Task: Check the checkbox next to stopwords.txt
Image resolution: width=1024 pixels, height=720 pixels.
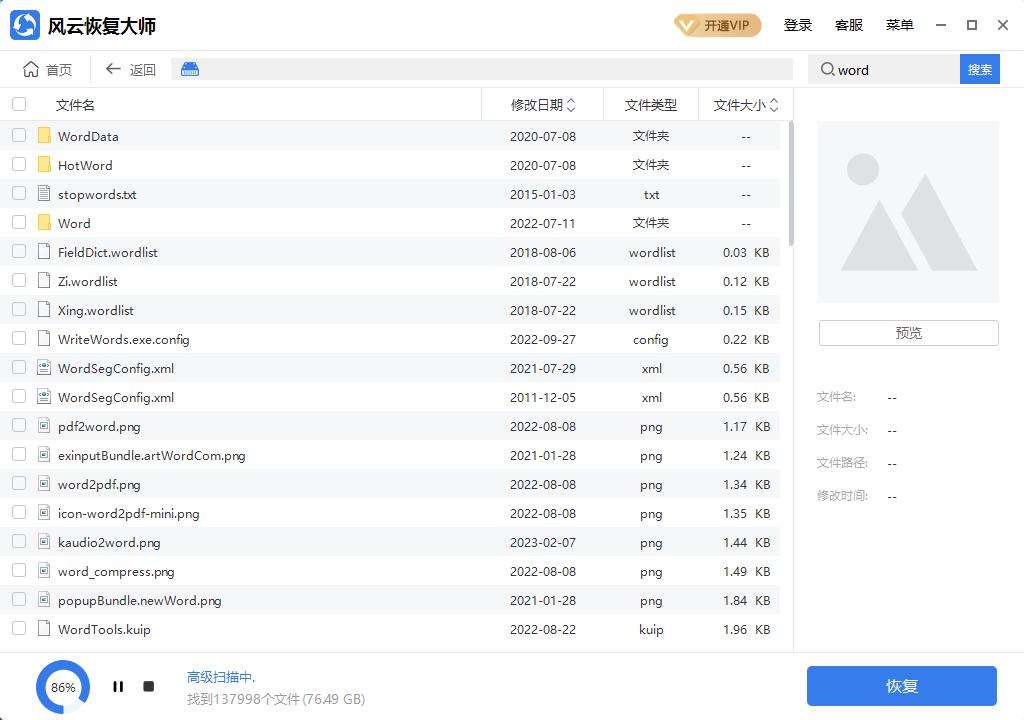Action: (18, 194)
